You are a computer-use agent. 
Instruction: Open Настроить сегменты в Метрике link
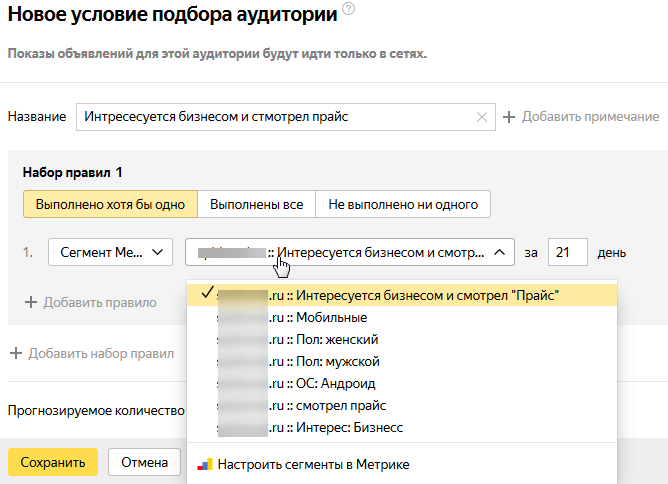point(313,464)
